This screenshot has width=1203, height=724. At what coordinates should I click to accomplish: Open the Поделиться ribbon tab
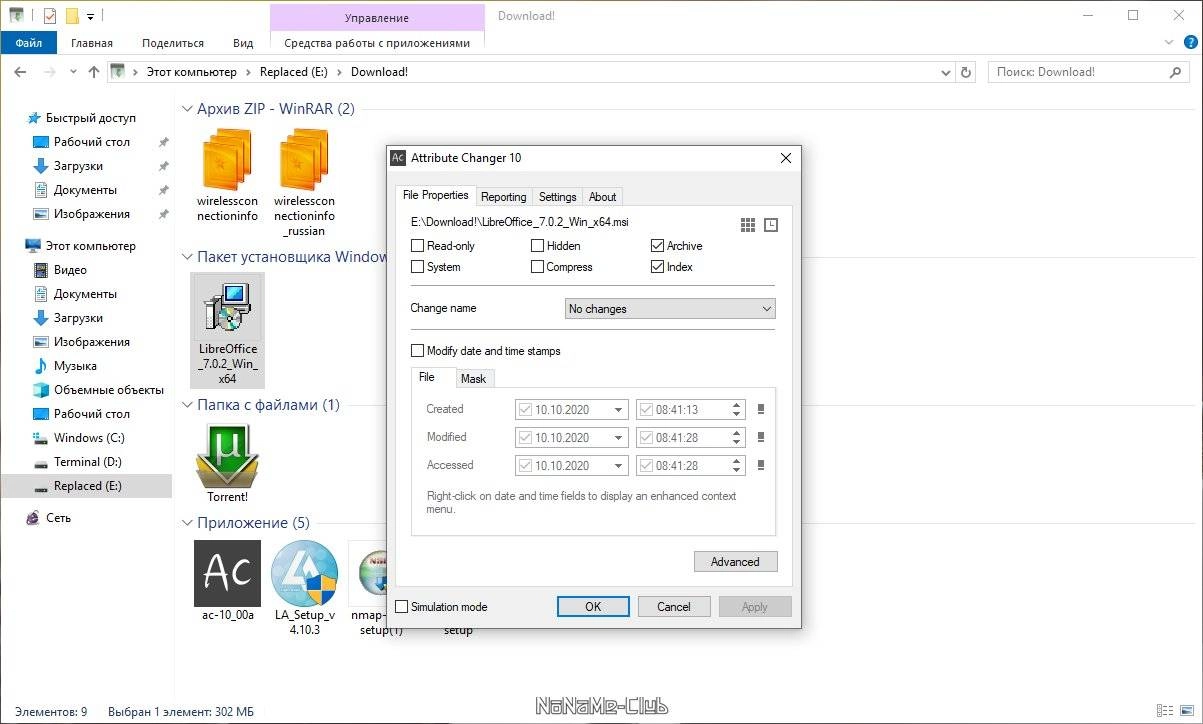pos(173,43)
